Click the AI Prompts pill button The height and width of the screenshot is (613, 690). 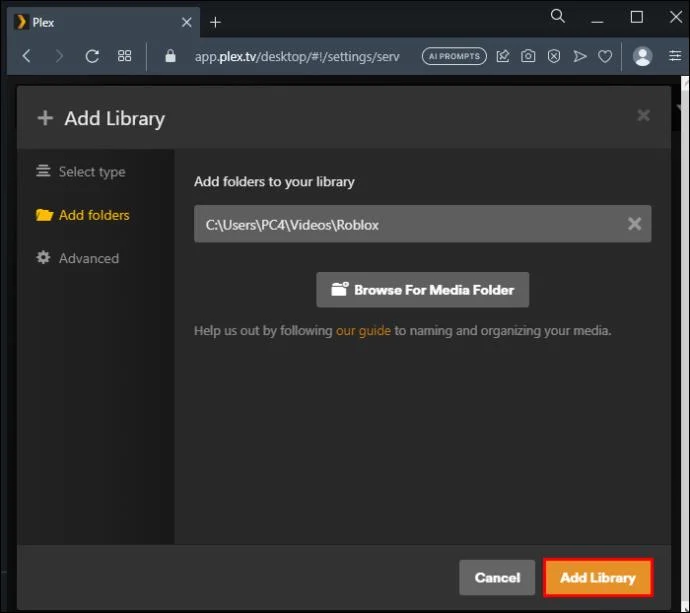click(x=454, y=56)
